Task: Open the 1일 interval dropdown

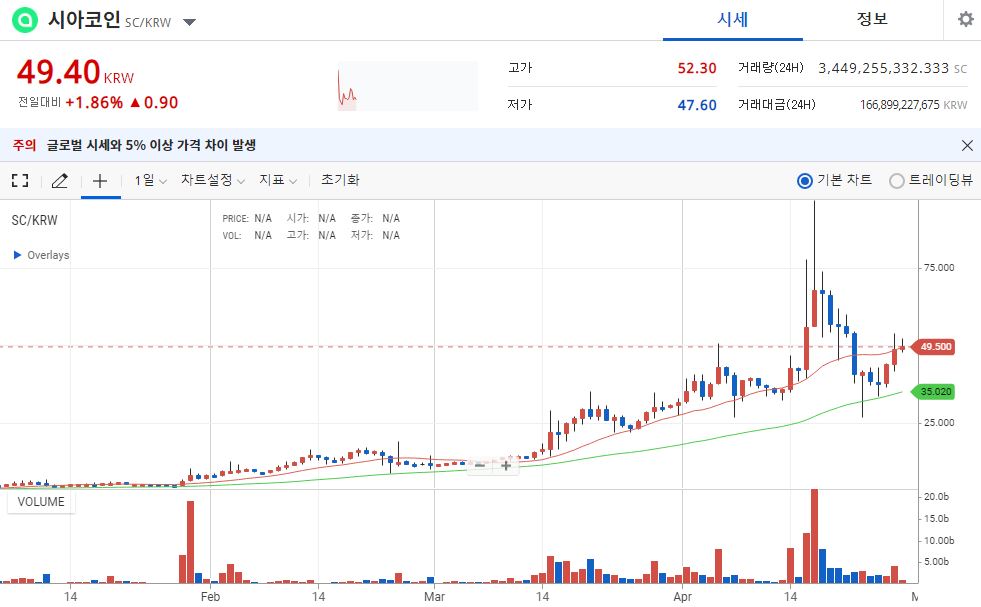Action: coord(150,180)
